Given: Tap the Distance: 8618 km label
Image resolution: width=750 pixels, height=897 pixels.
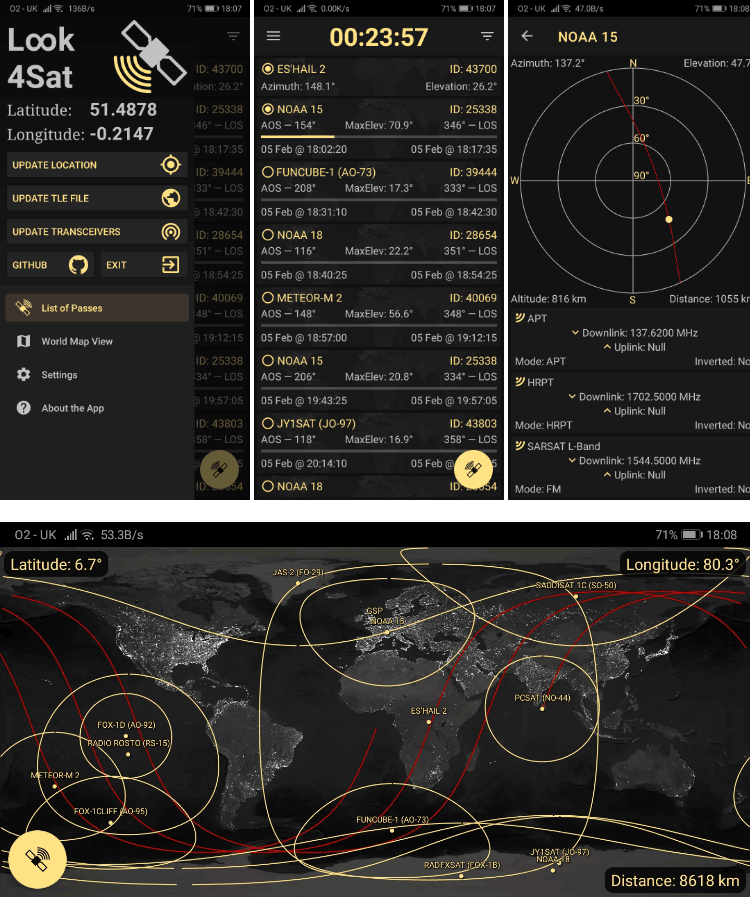Looking at the screenshot, I should [675, 880].
